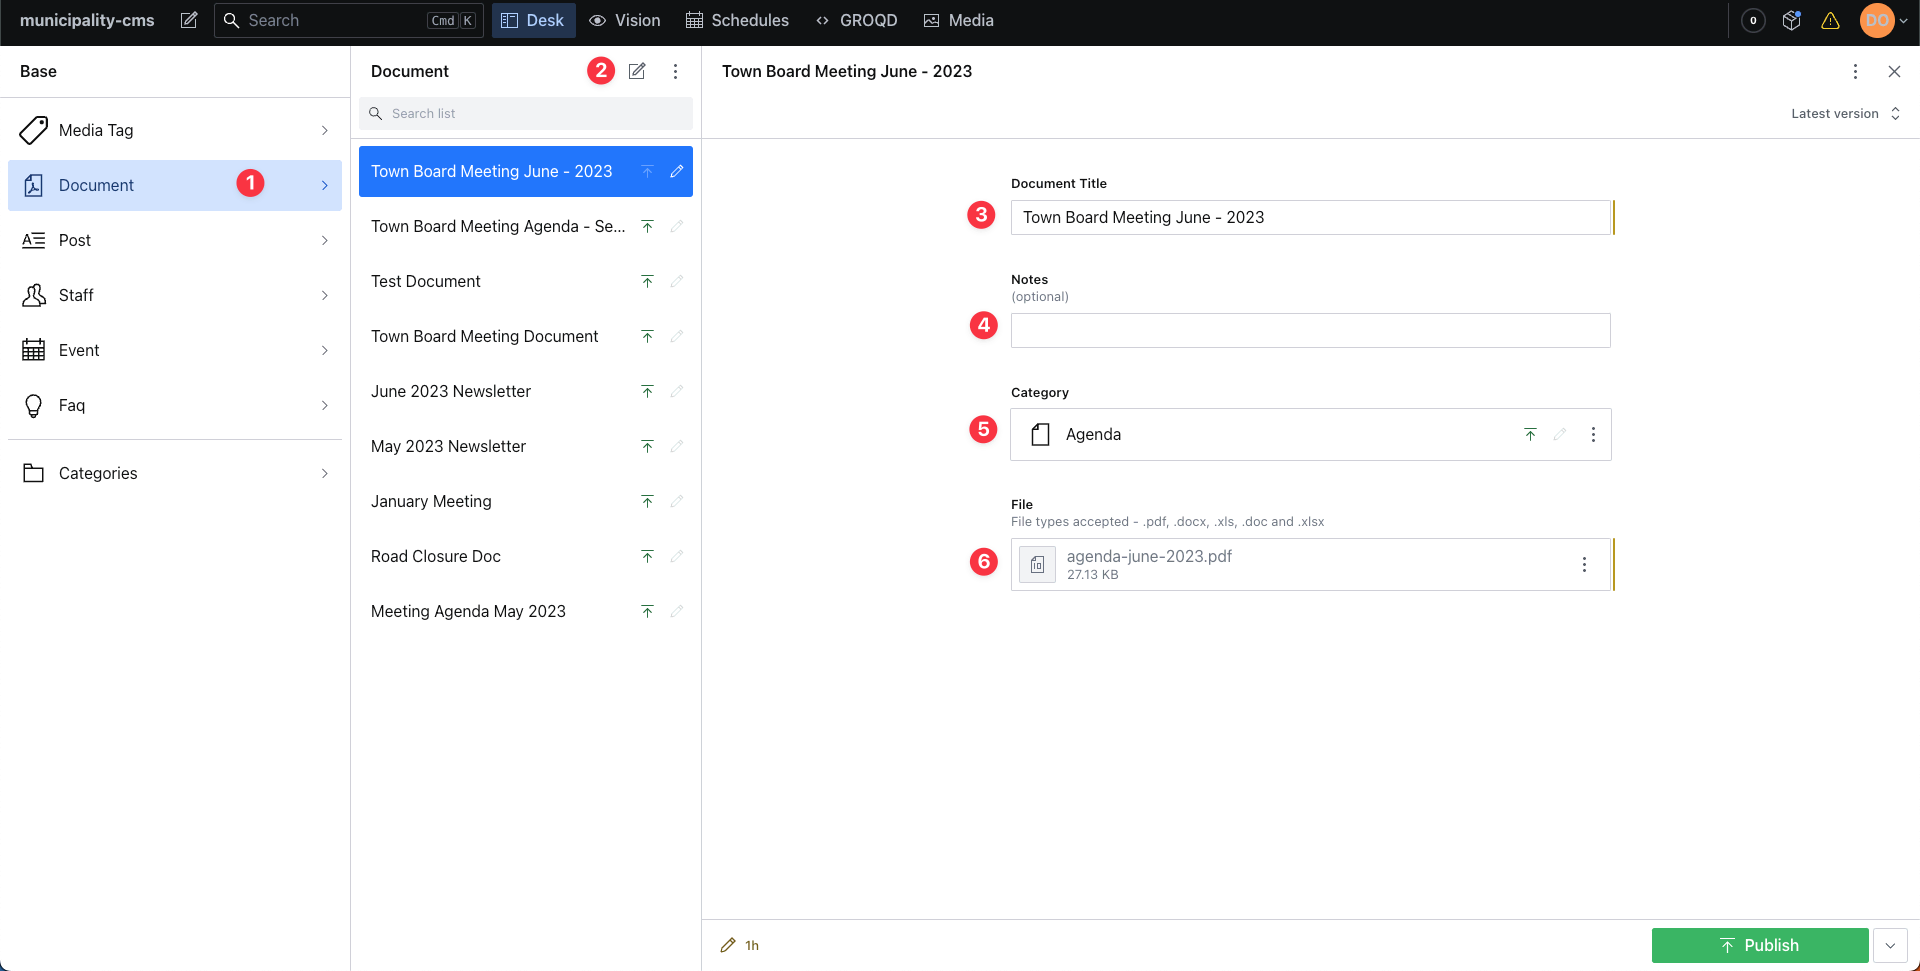
Task: Open the three-dot menu in the Document list header
Action: (x=676, y=71)
